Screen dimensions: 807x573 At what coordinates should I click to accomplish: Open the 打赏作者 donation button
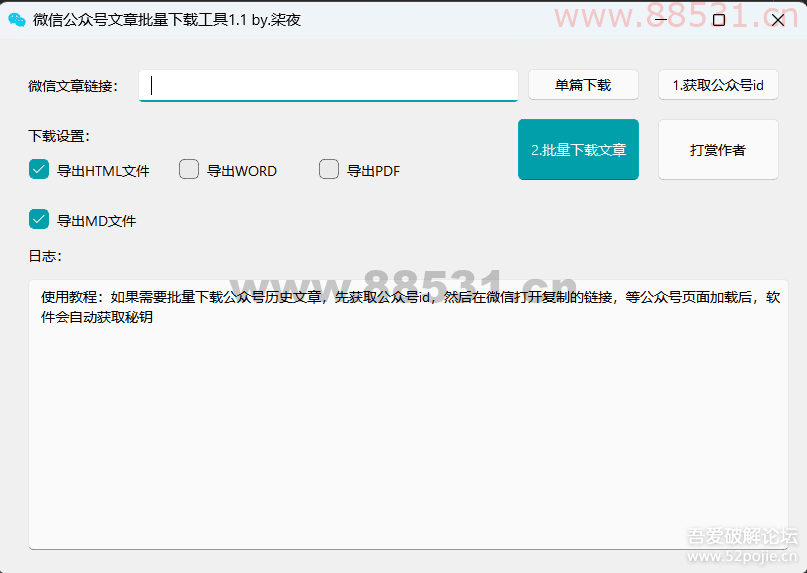pyautogui.click(x=717, y=150)
